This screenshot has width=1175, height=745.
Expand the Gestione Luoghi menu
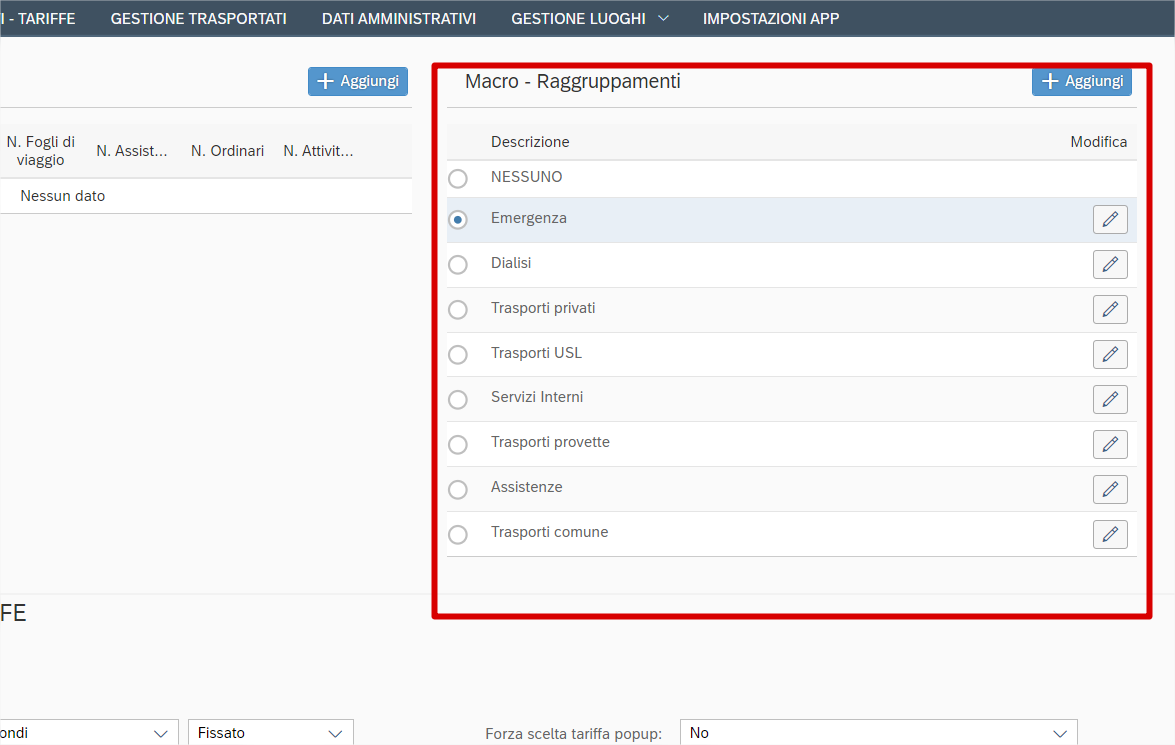click(589, 18)
